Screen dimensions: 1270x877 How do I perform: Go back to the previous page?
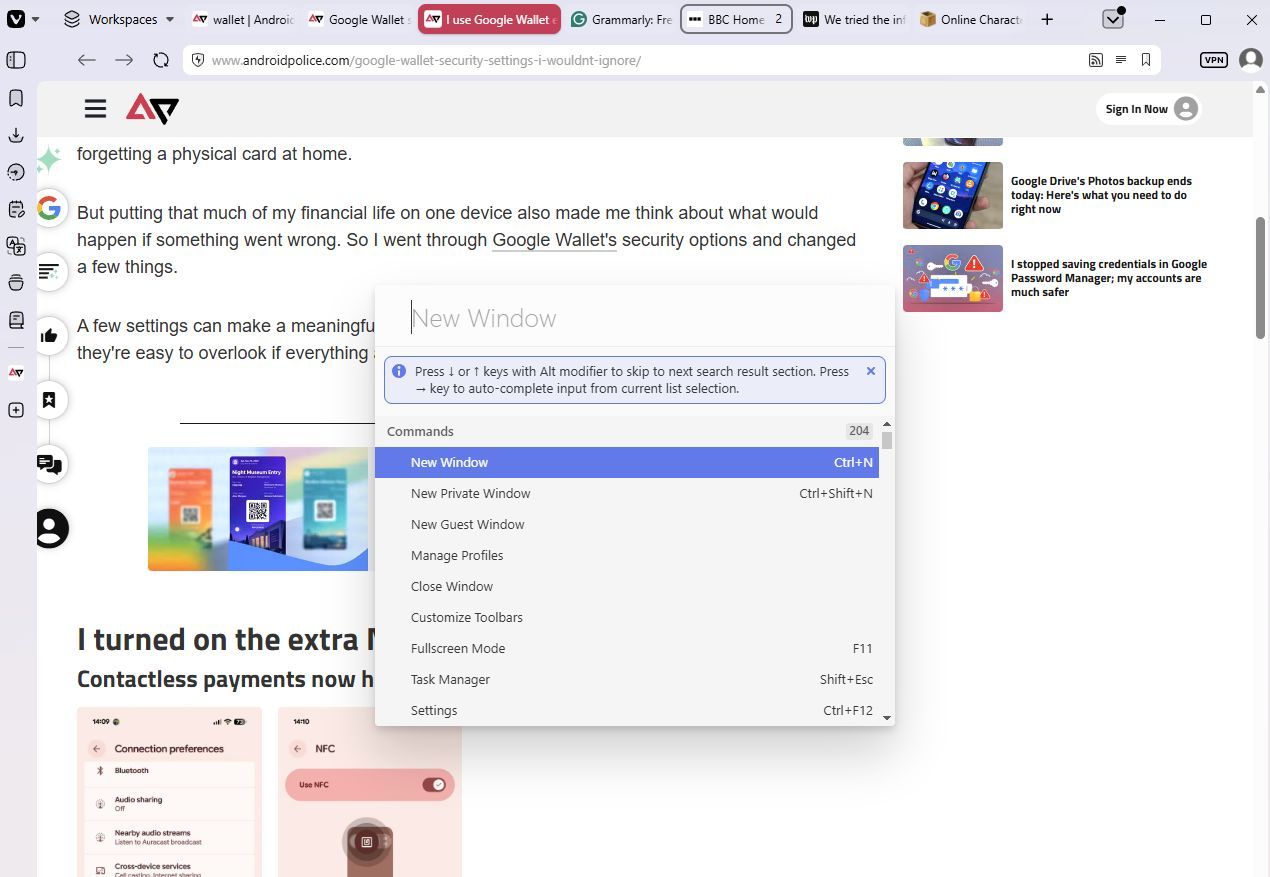87,60
